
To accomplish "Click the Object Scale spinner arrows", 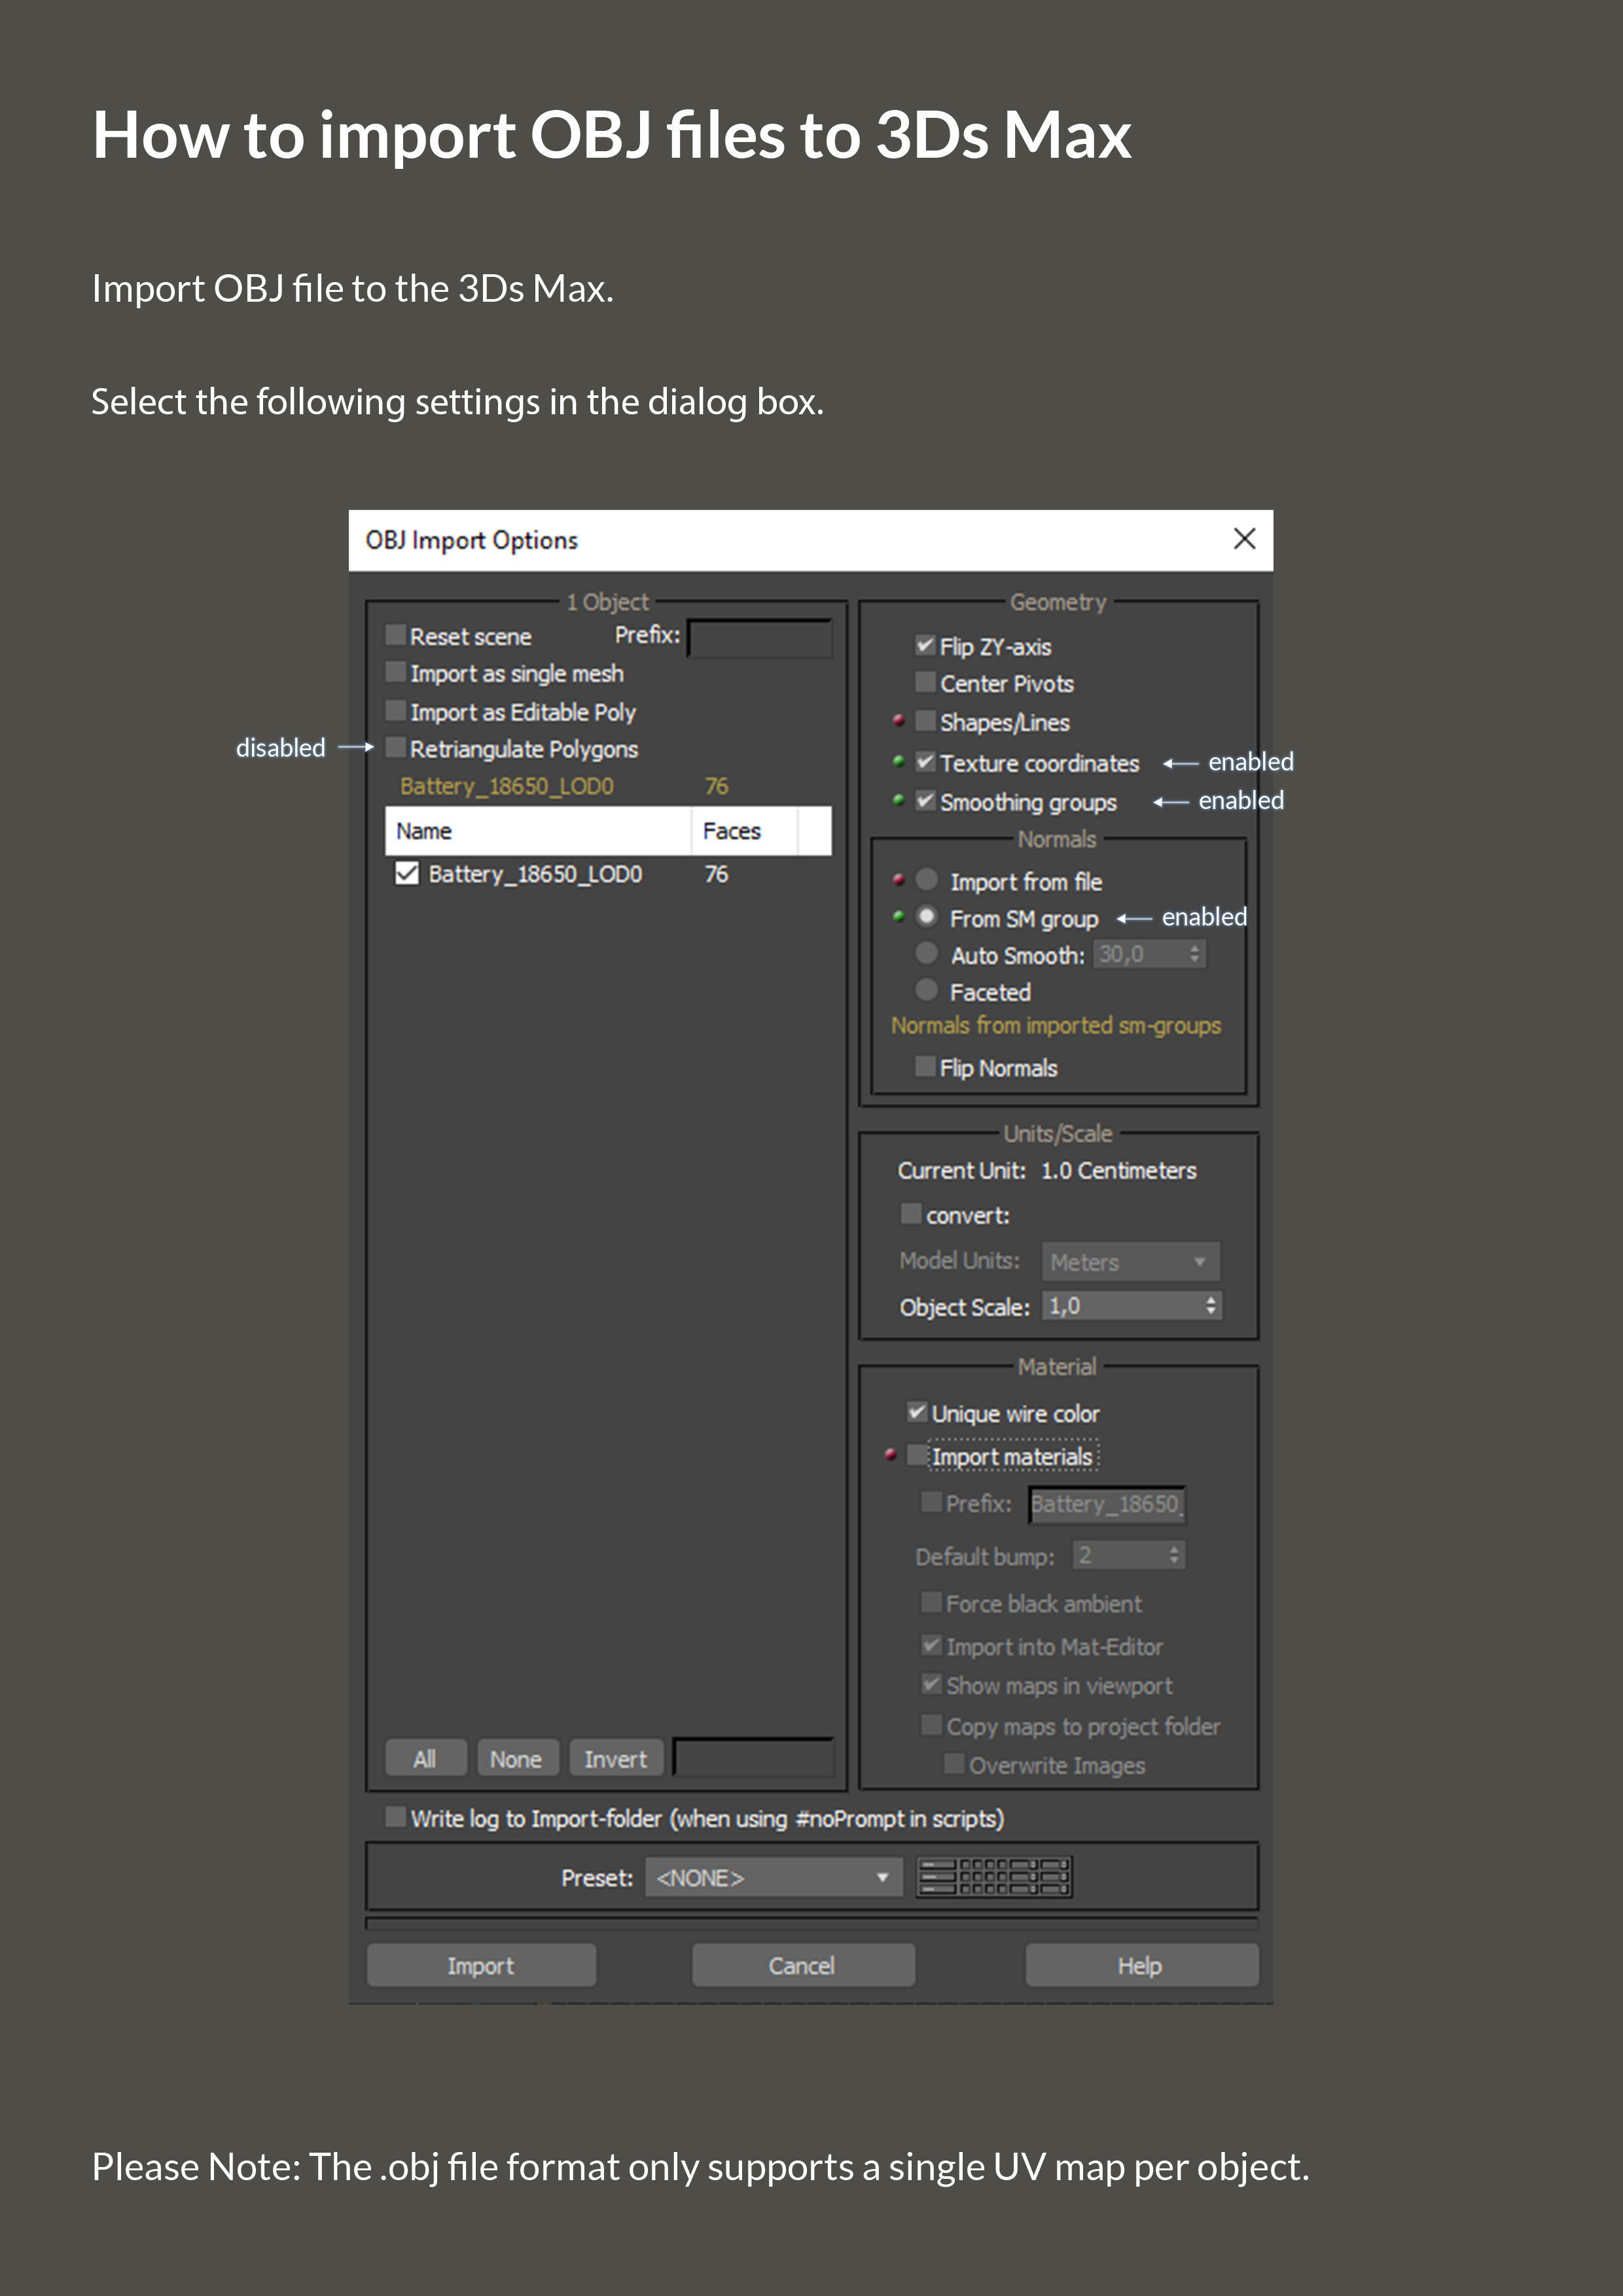I will click(x=1210, y=1305).
